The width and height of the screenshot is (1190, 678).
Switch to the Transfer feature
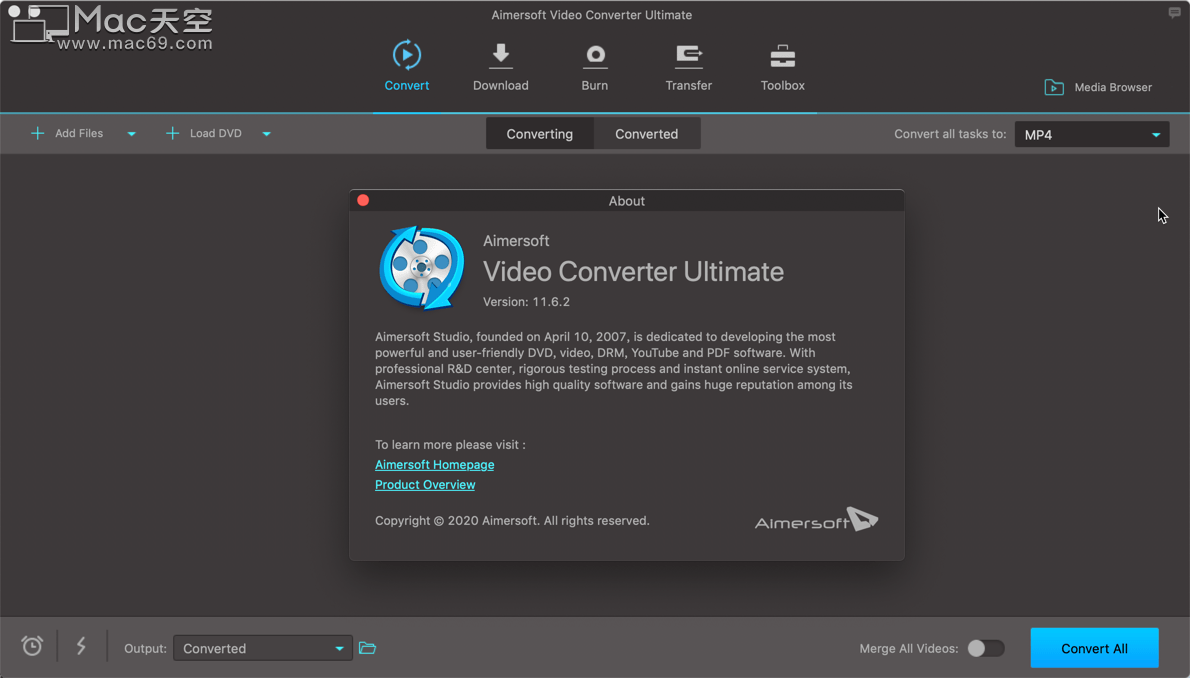(688, 65)
